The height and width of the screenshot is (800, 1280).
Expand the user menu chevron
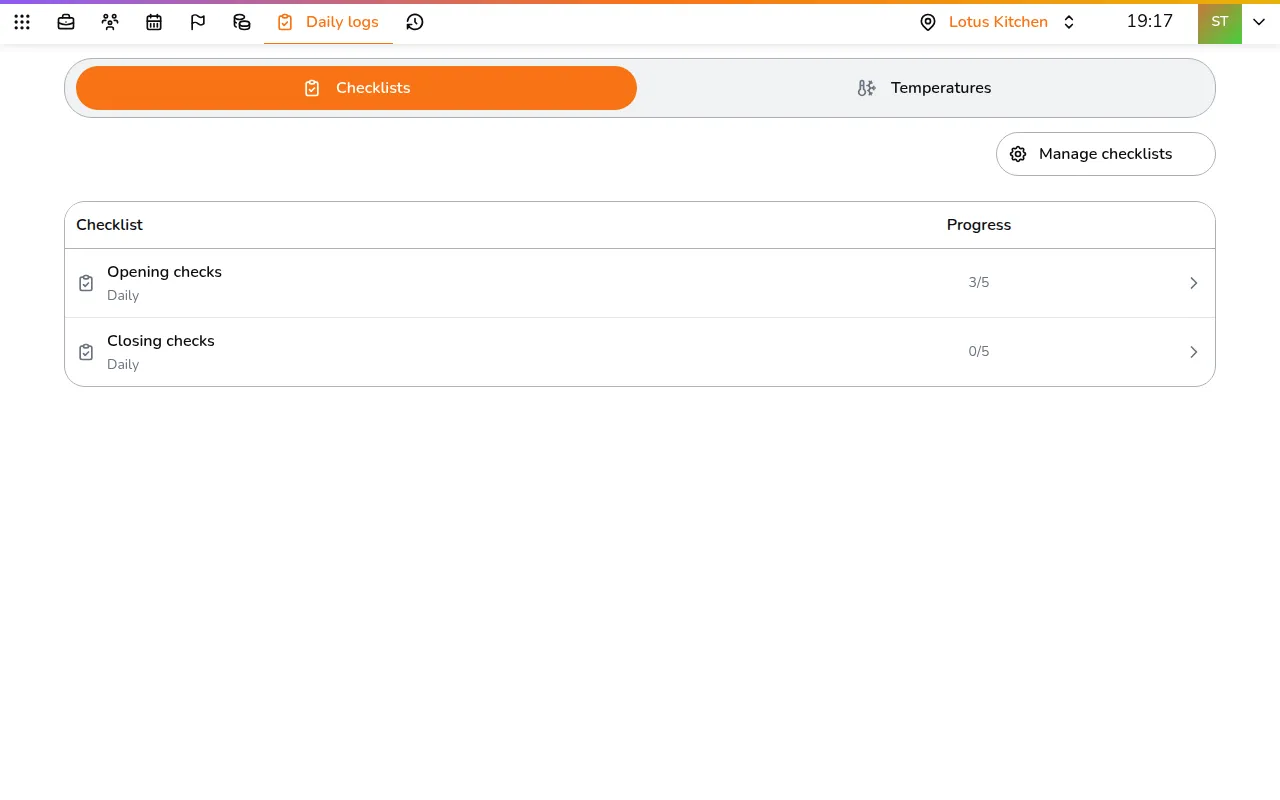(1259, 22)
